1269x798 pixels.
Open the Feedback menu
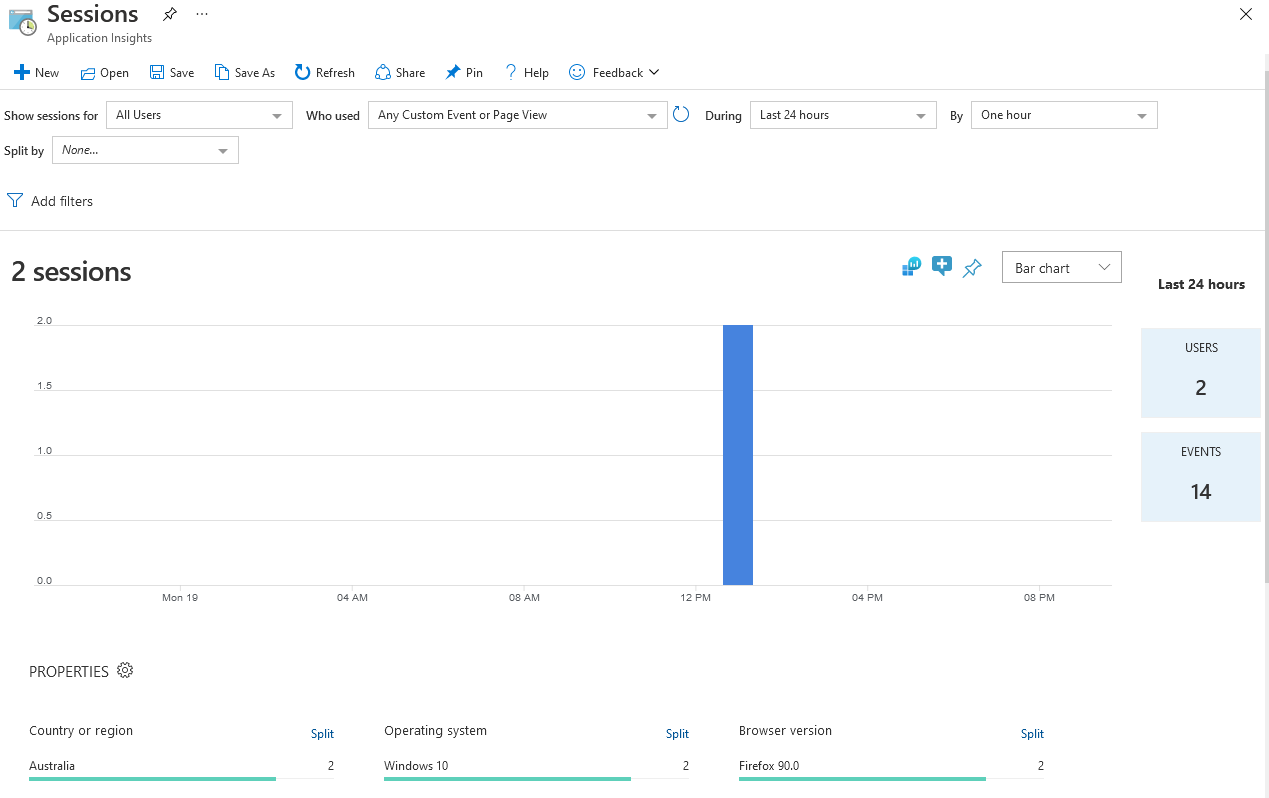click(x=613, y=72)
